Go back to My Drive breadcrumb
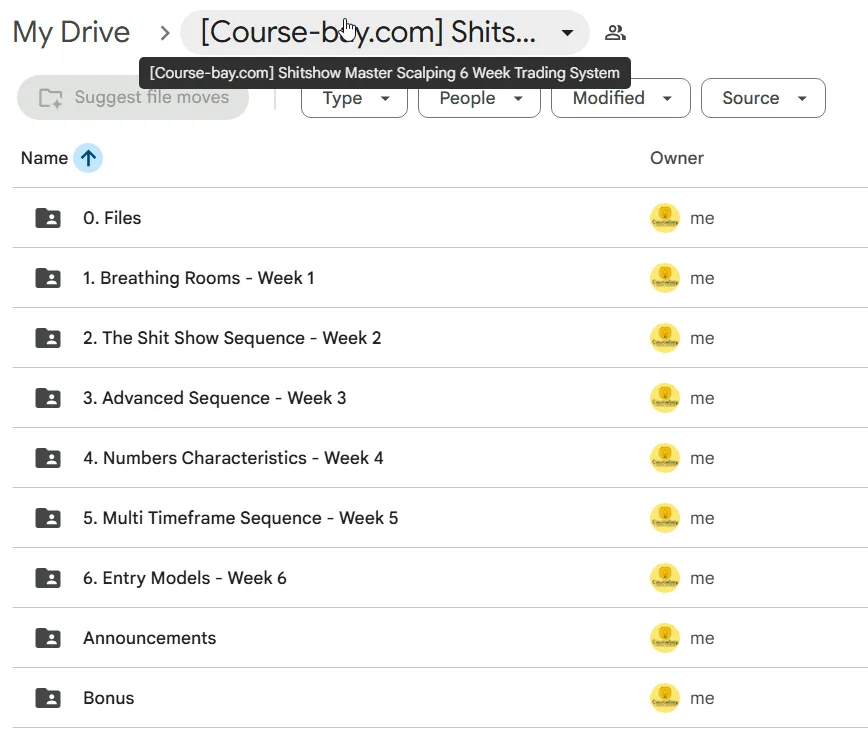This screenshot has width=868, height=731. [x=71, y=32]
